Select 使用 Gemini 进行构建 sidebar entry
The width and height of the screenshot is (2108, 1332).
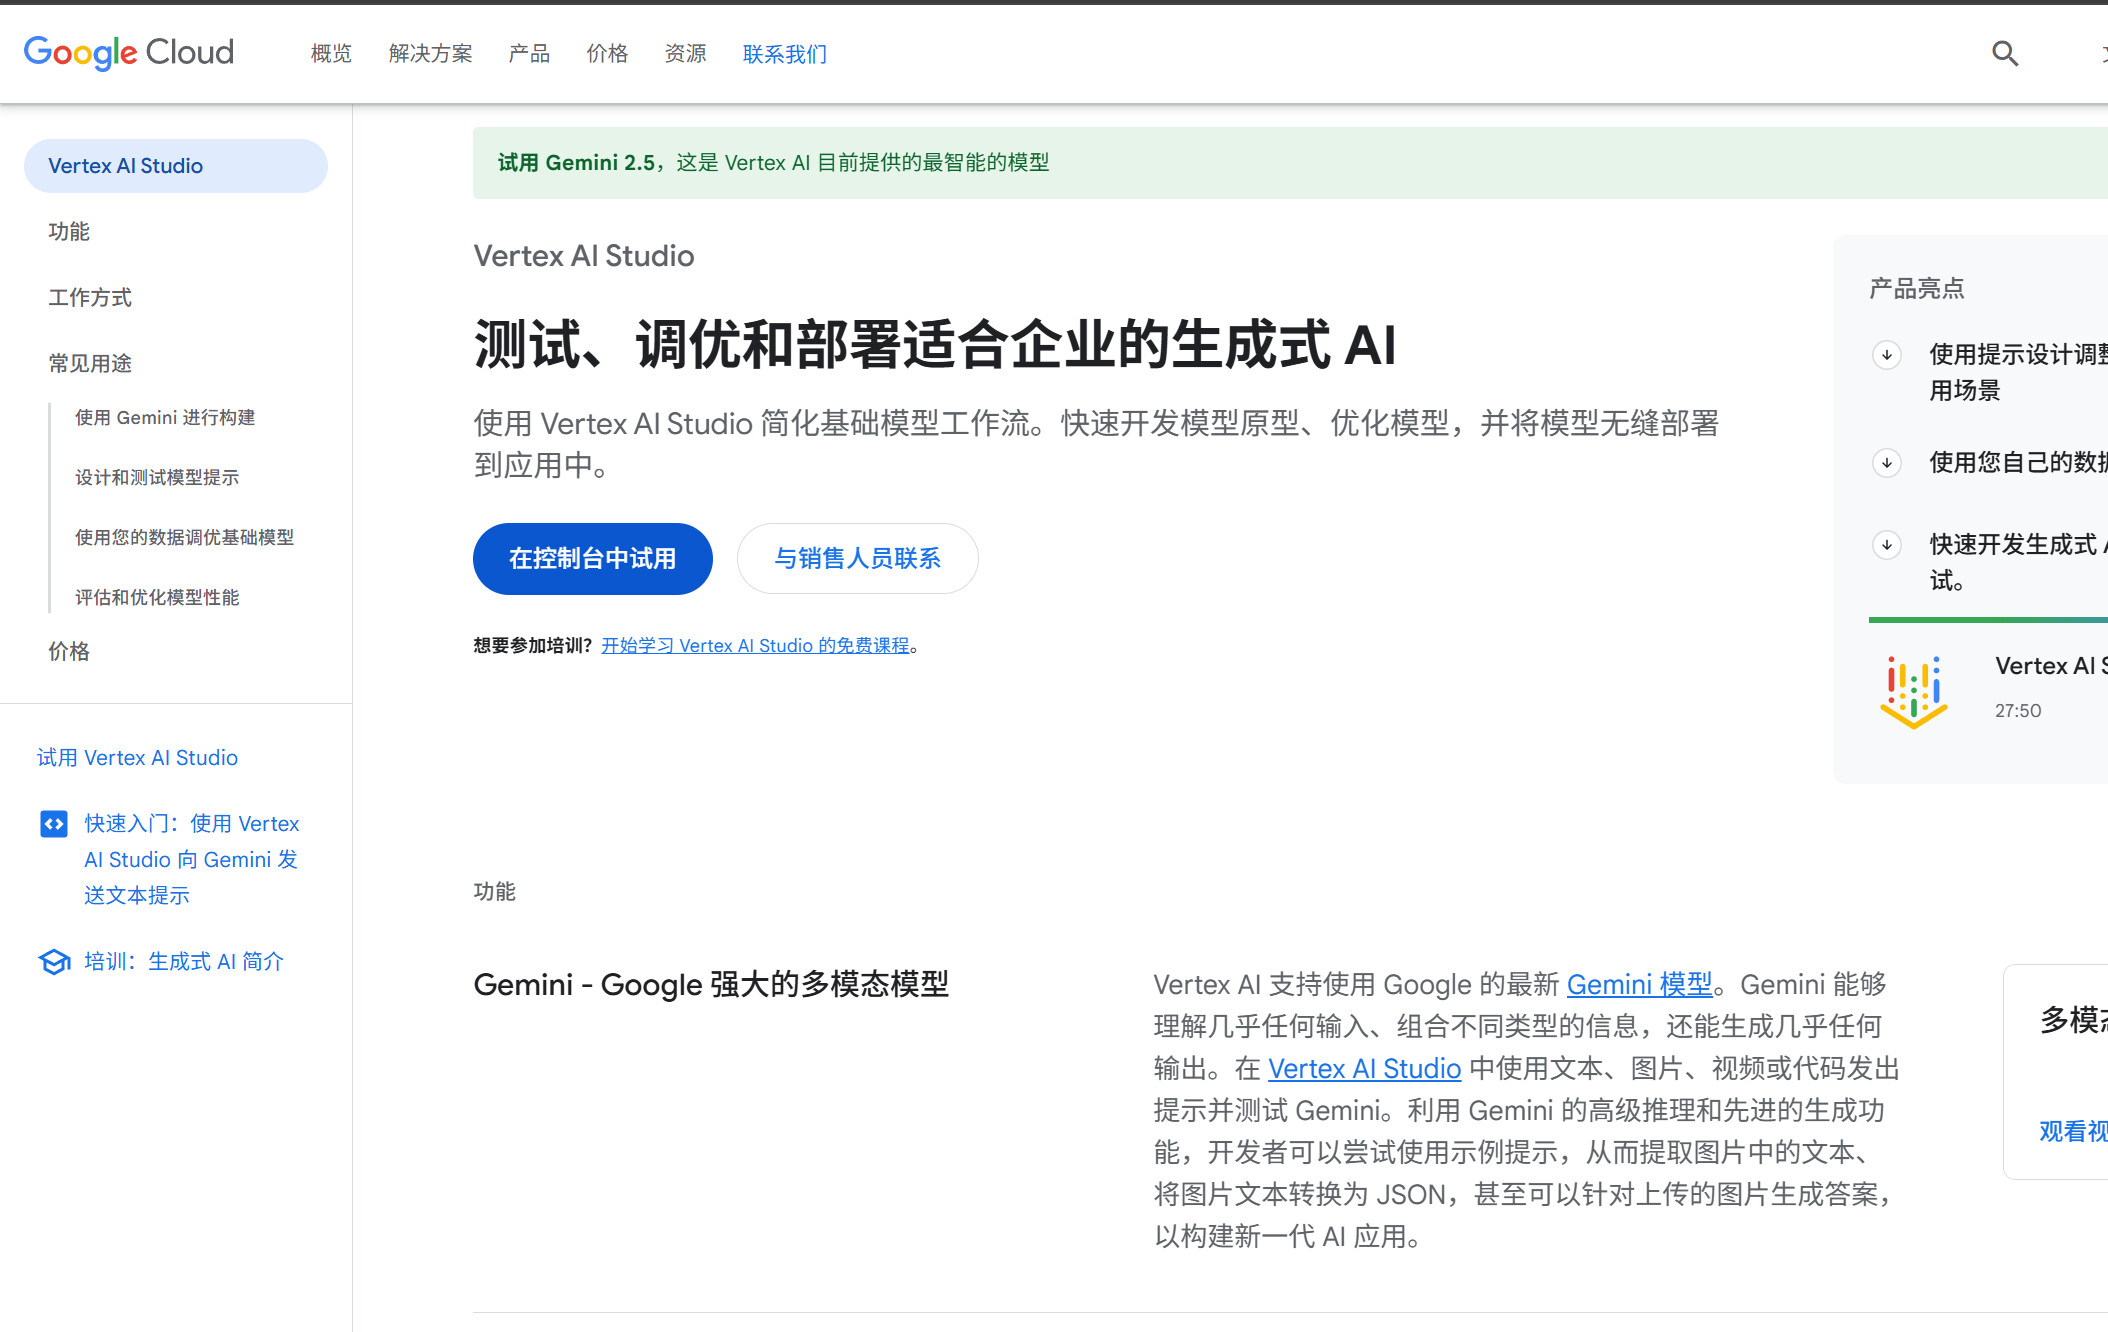point(165,418)
